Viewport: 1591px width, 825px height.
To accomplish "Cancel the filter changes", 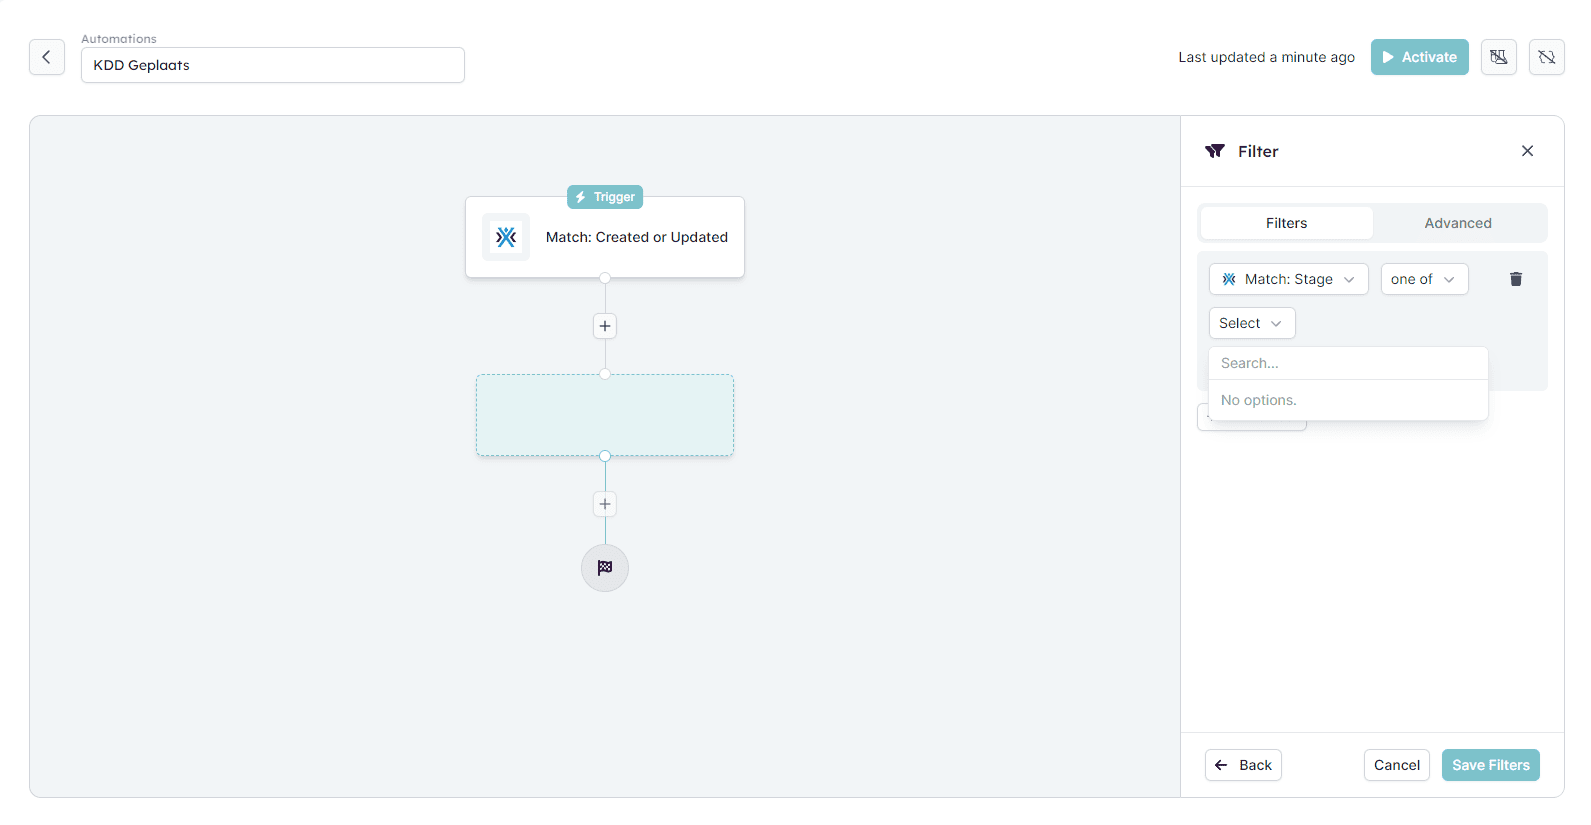I will click(x=1396, y=765).
